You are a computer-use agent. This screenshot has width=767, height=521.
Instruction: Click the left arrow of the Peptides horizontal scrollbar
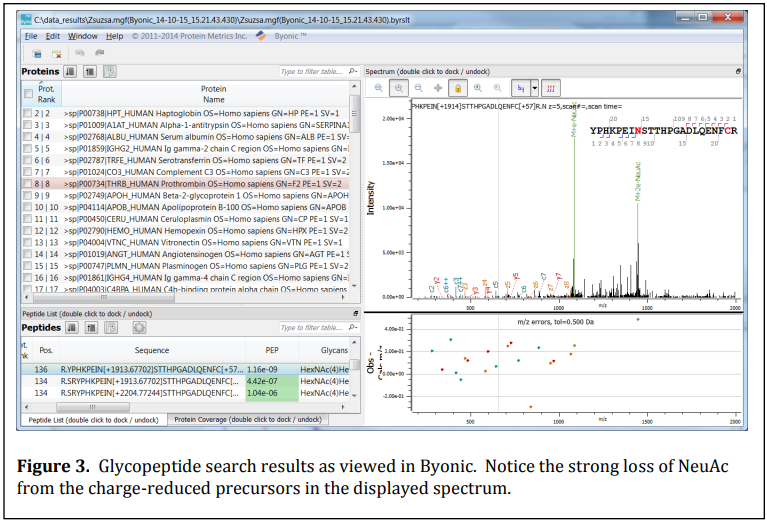[x=26, y=407]
